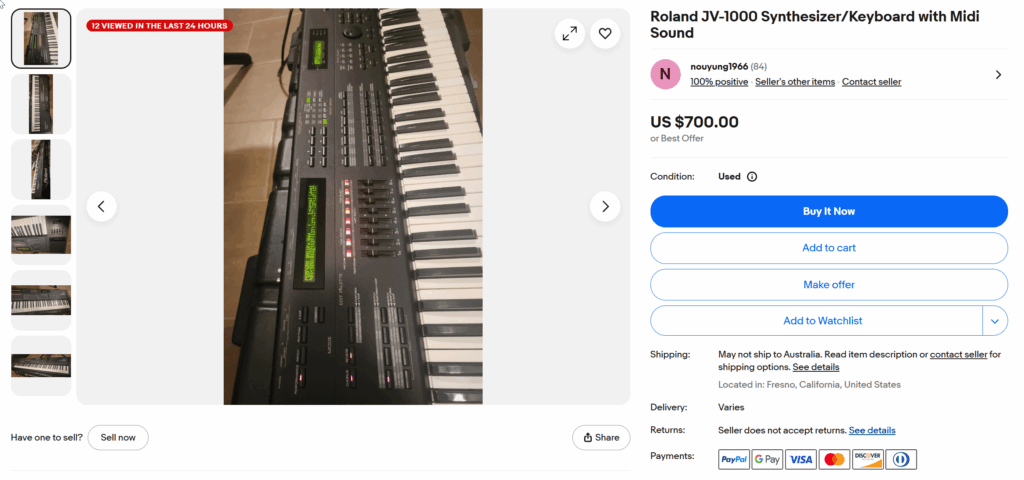Add item to favorites with heart icon
1024x480 pixels.
click(x=605, y=34)
